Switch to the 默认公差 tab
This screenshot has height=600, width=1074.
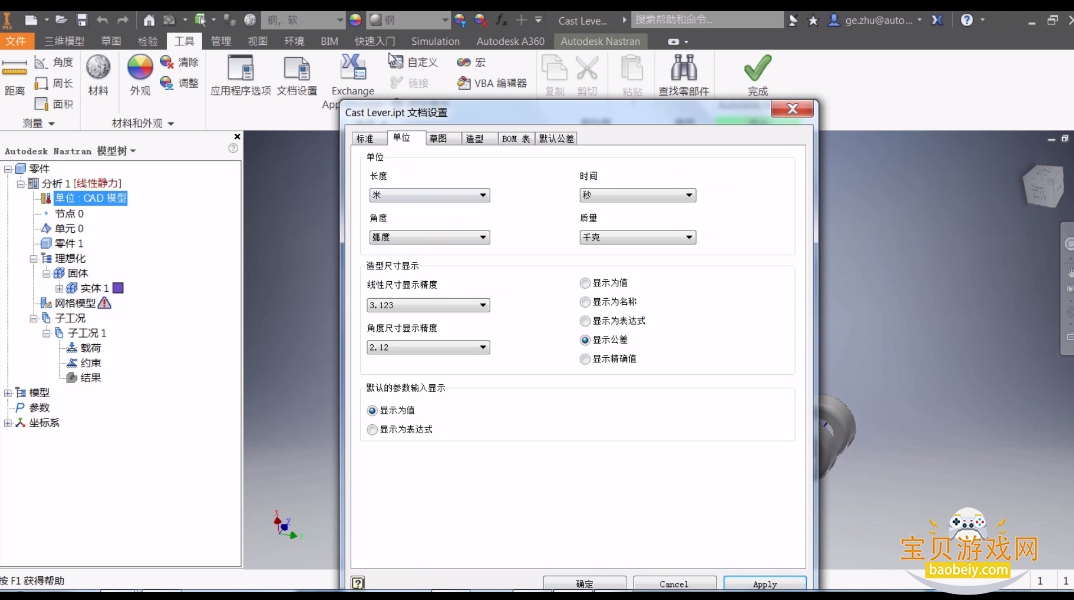(x=556, y=138)
